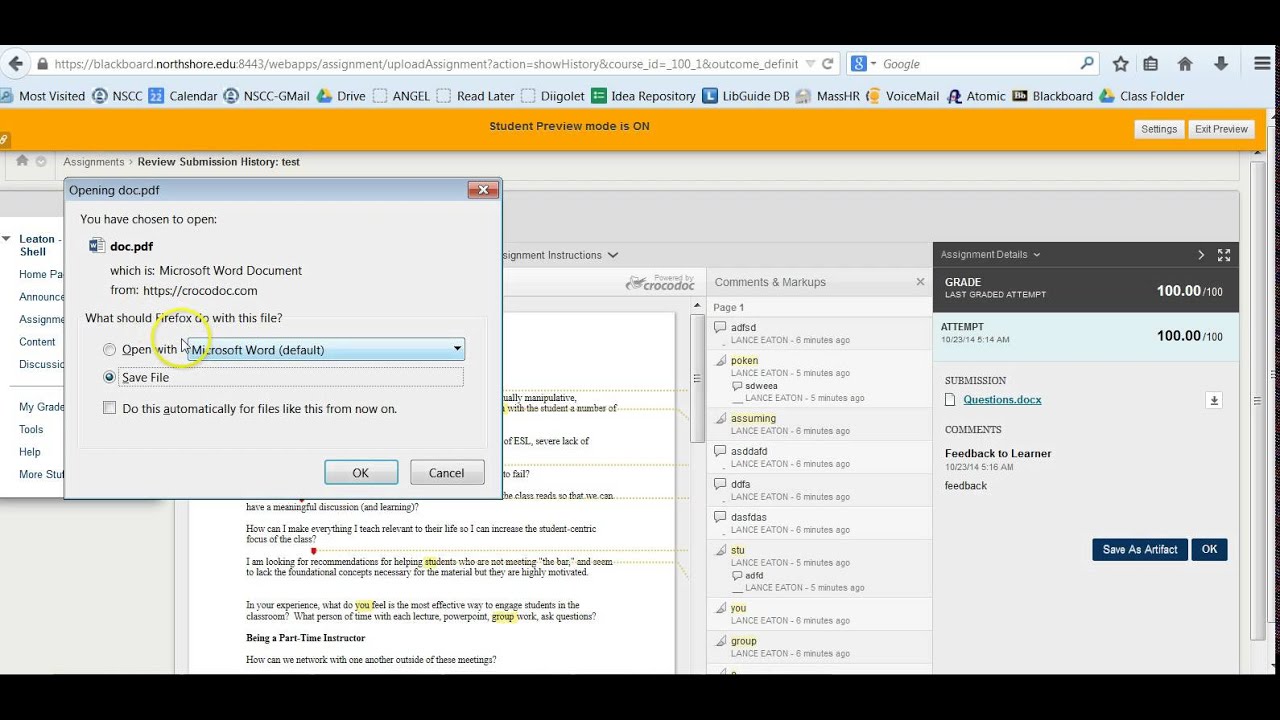
Task: Collapse the Leaton Shell course menu
Action: pyautogui.click(x=6, y=239)
